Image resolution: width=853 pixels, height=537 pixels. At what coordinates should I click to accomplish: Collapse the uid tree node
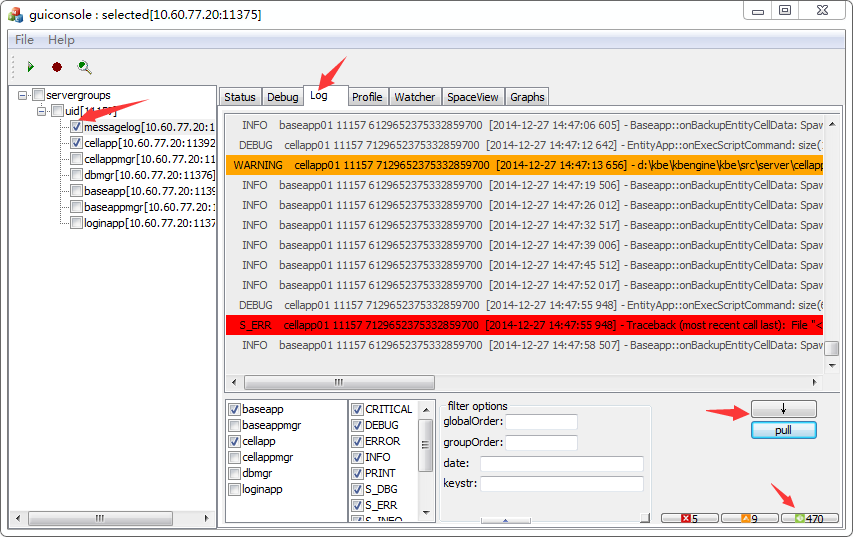point(41,111)
